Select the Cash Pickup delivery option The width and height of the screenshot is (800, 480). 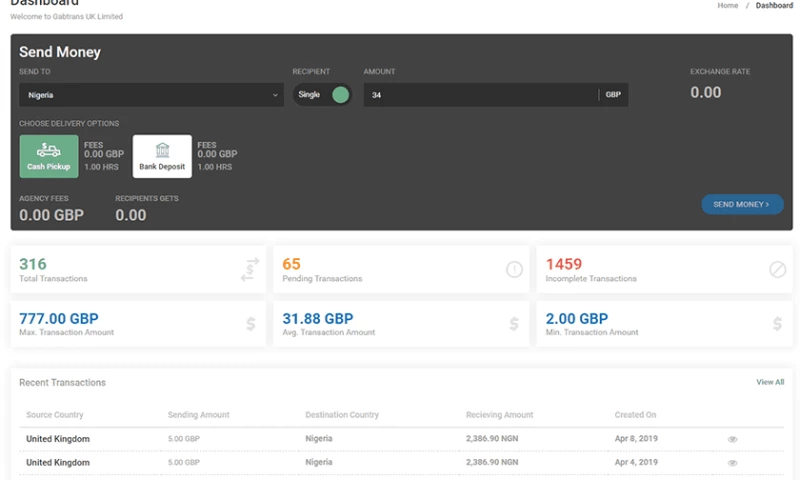(x=49, y=156)
